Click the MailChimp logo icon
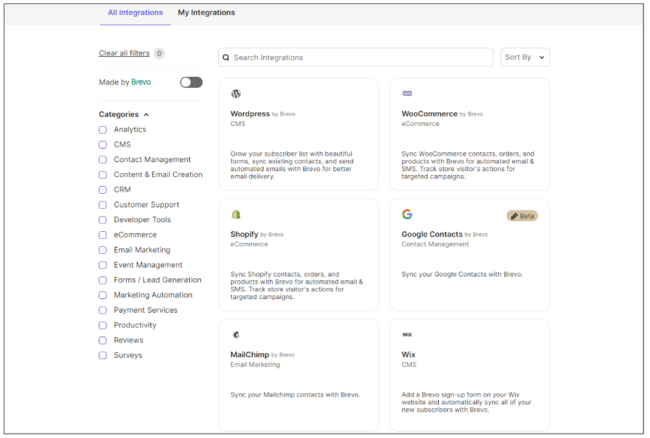Image resolution: width=650 pixels, height=438 pixels. point(236,335)
